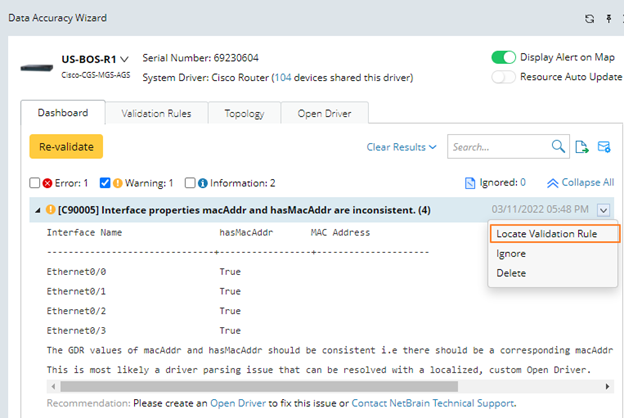The image size is (624, 418).
Task: Click the Collapse All link
Action: pyautogui.click(x=588, y=182)
